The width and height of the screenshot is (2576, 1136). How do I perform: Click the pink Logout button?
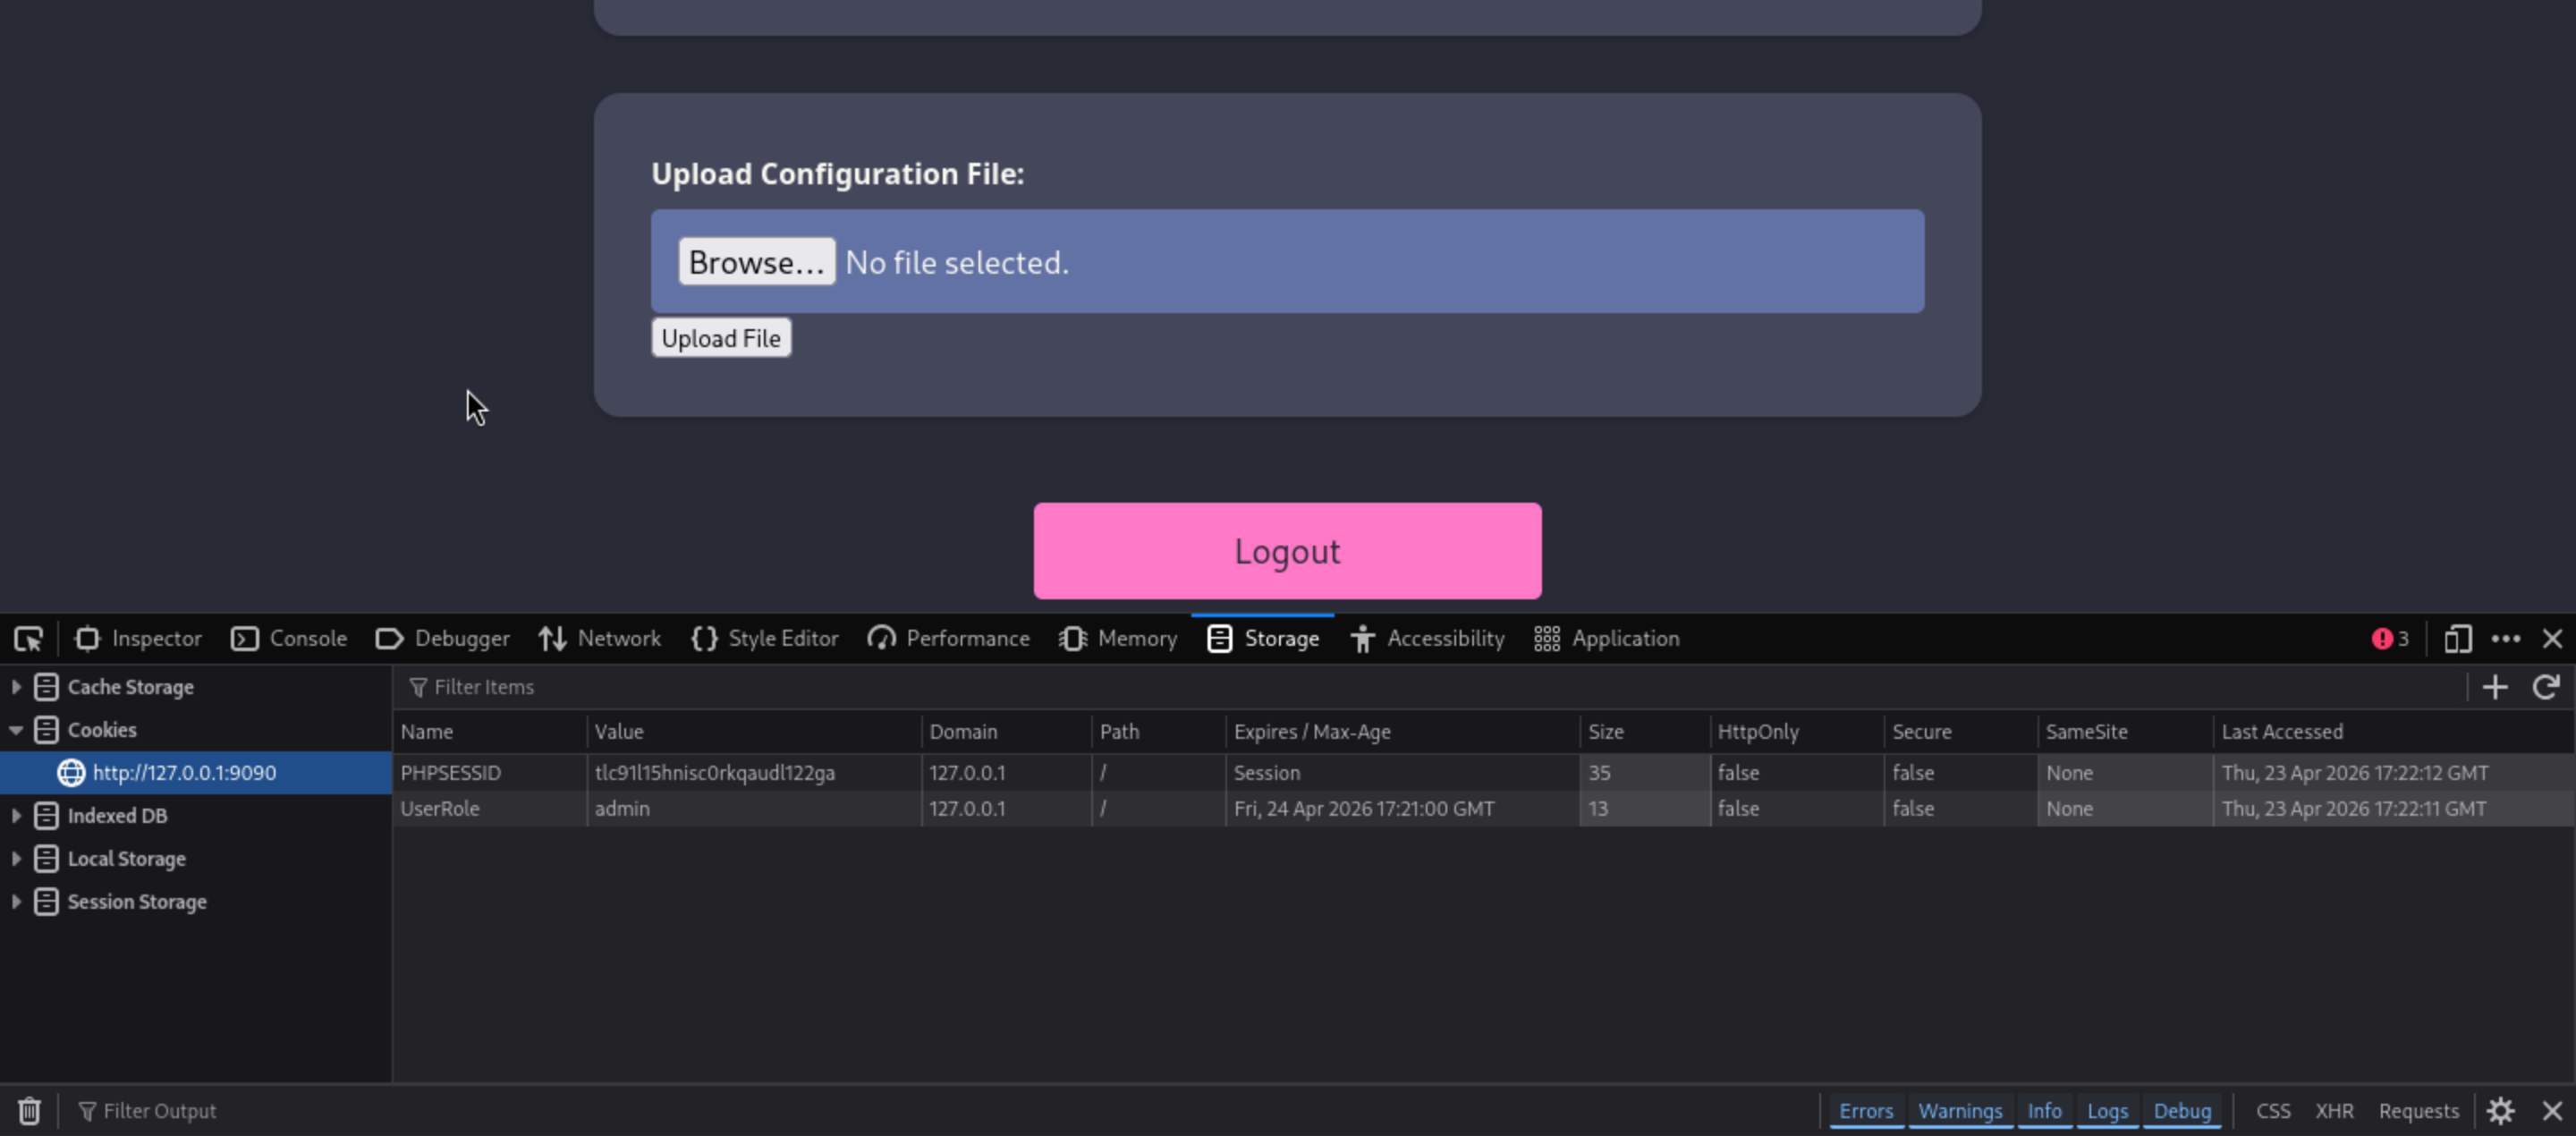(1286, 551)
